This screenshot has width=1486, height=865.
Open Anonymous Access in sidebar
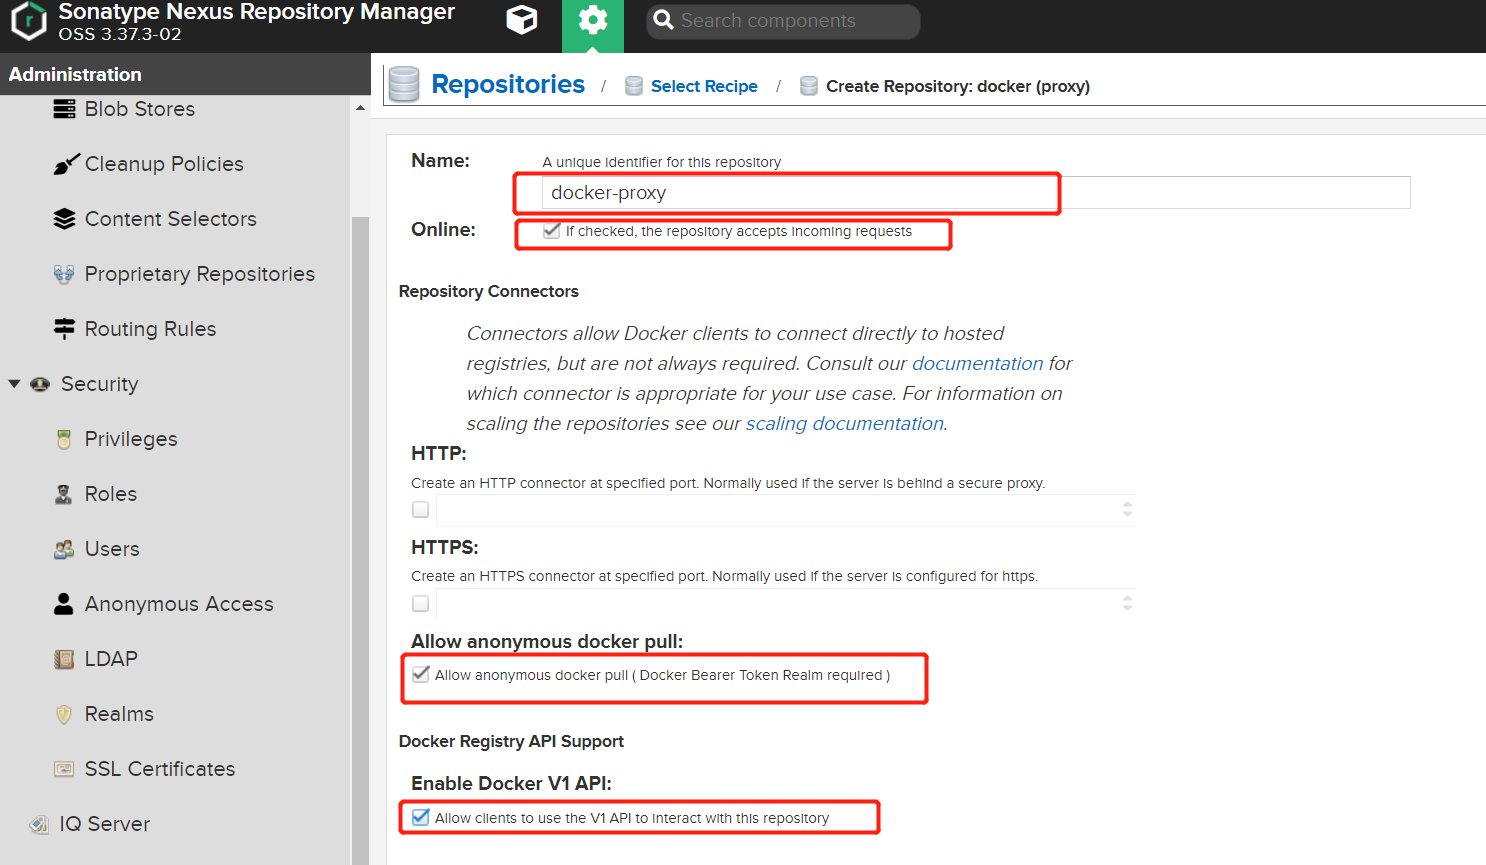pos(179,604)
